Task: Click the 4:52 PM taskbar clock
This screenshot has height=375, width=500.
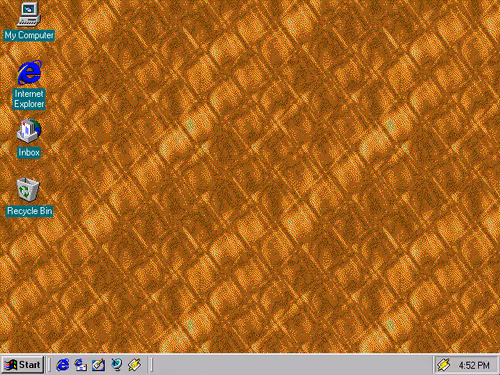Action: pos(474,365)
